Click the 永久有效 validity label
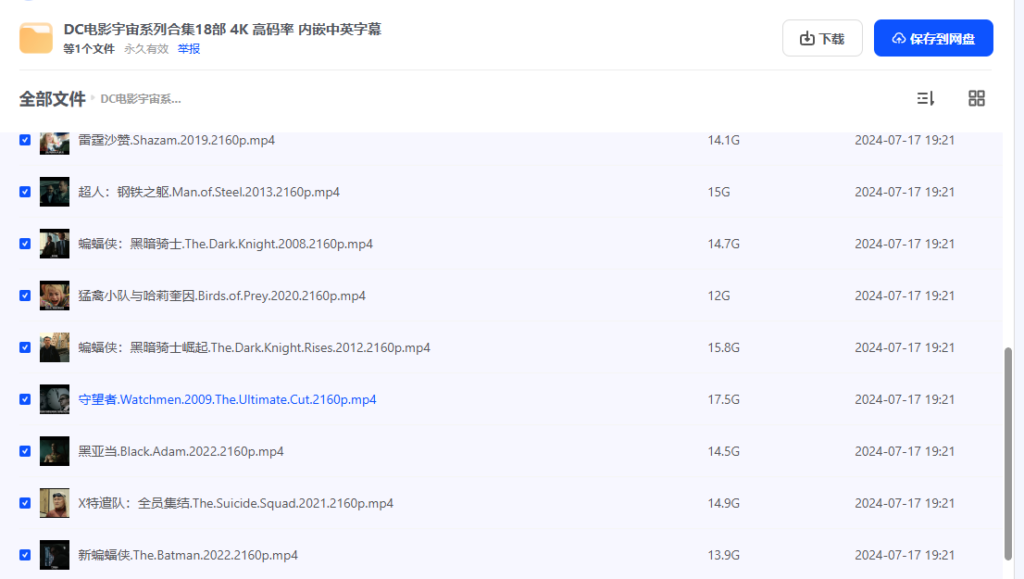Screen dimensions: 1024x579 tap(146, 49)
